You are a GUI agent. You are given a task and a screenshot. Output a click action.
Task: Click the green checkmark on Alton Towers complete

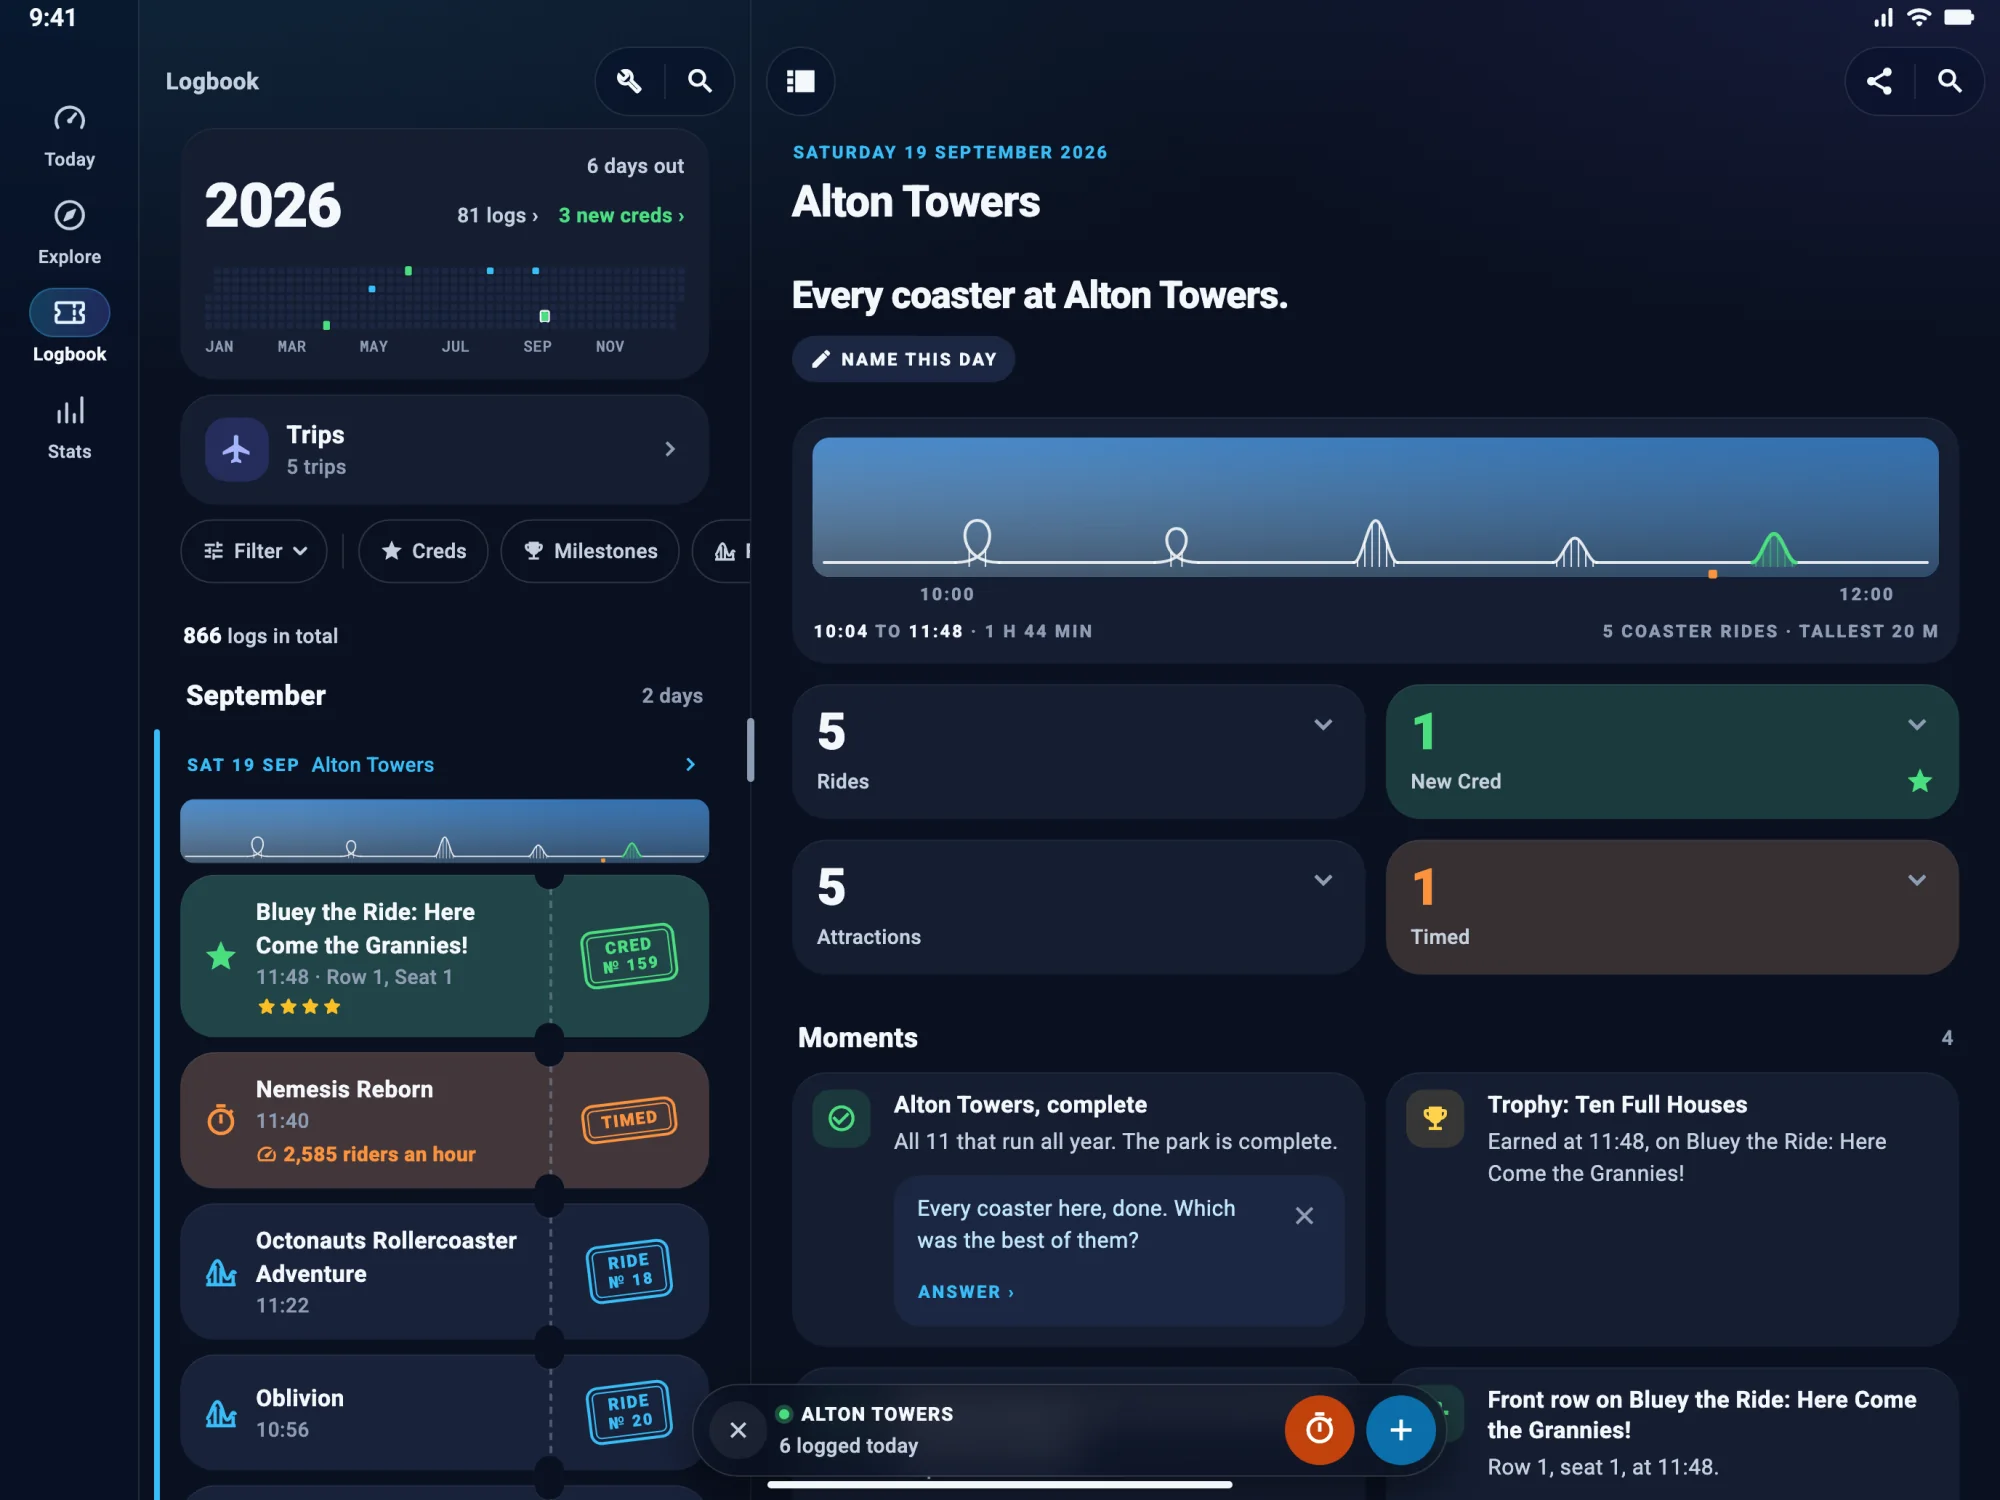[842, 1118]
